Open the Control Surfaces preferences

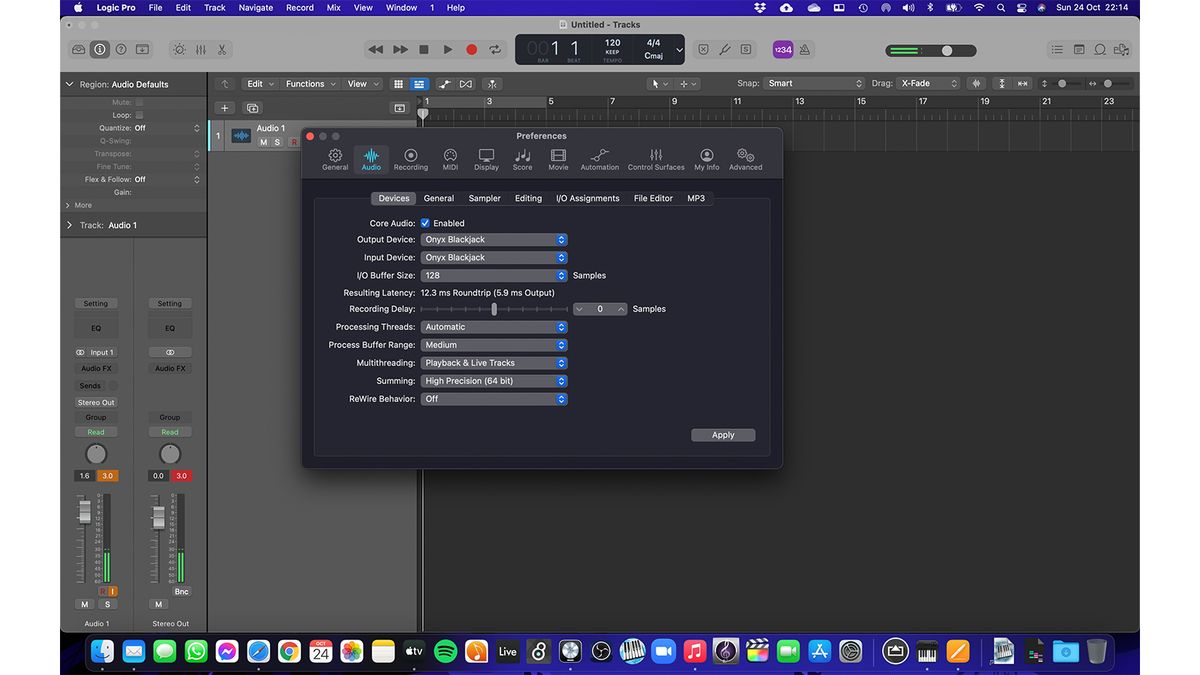coord(656,158)
